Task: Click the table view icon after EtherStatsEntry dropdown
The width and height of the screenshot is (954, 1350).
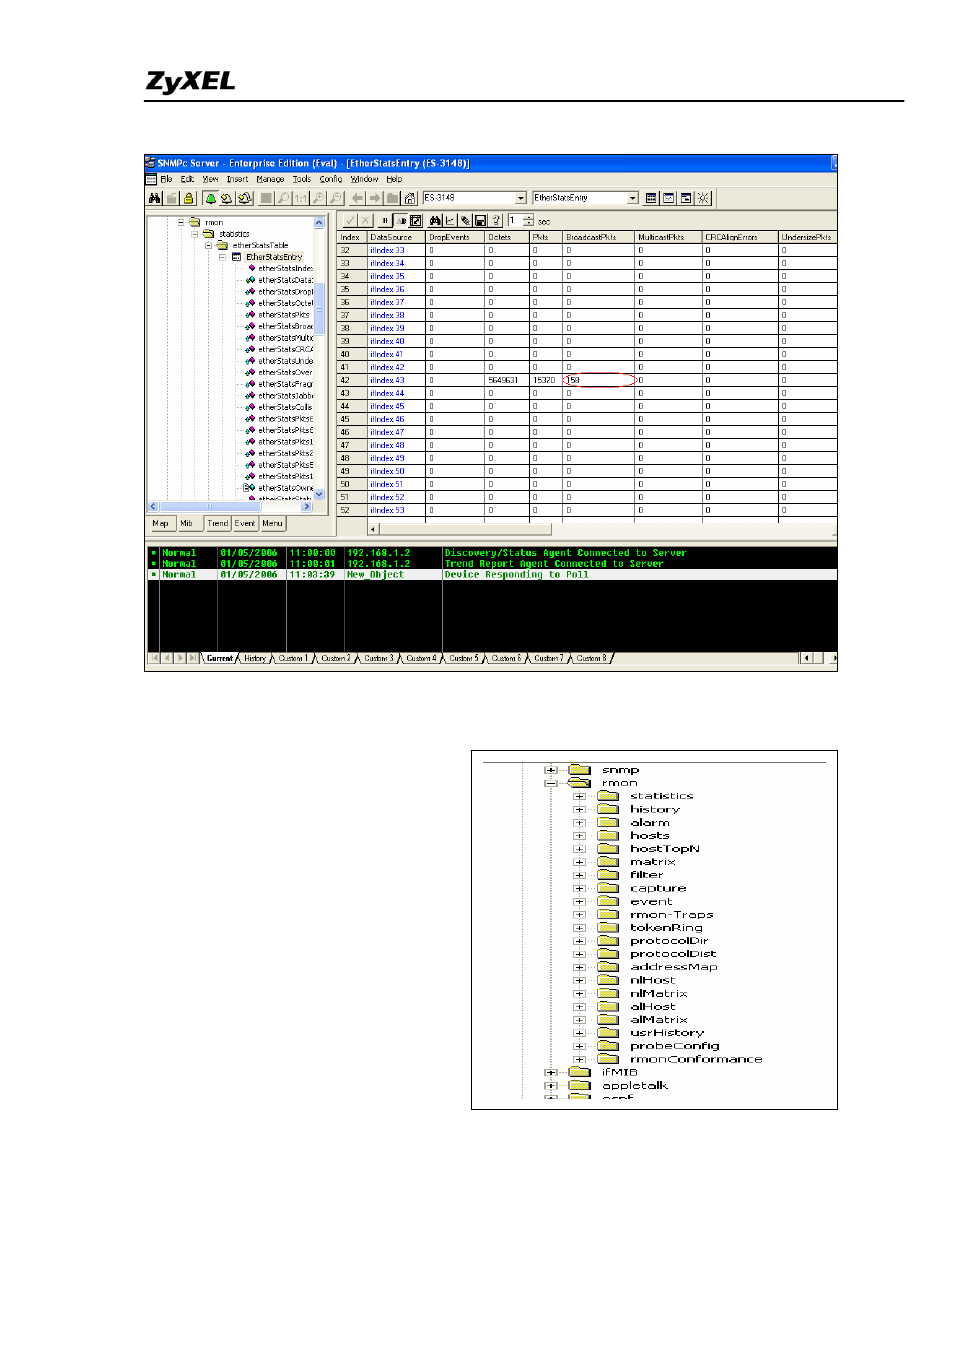Action: (x=651, y=198)
